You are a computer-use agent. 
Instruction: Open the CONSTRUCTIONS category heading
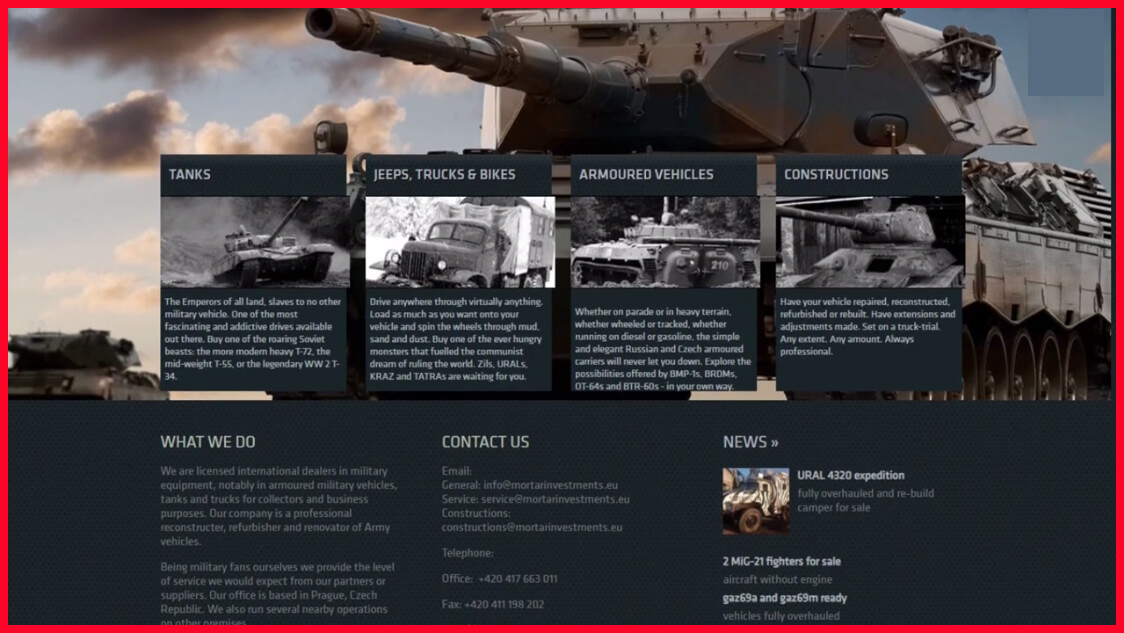(836, 174)
